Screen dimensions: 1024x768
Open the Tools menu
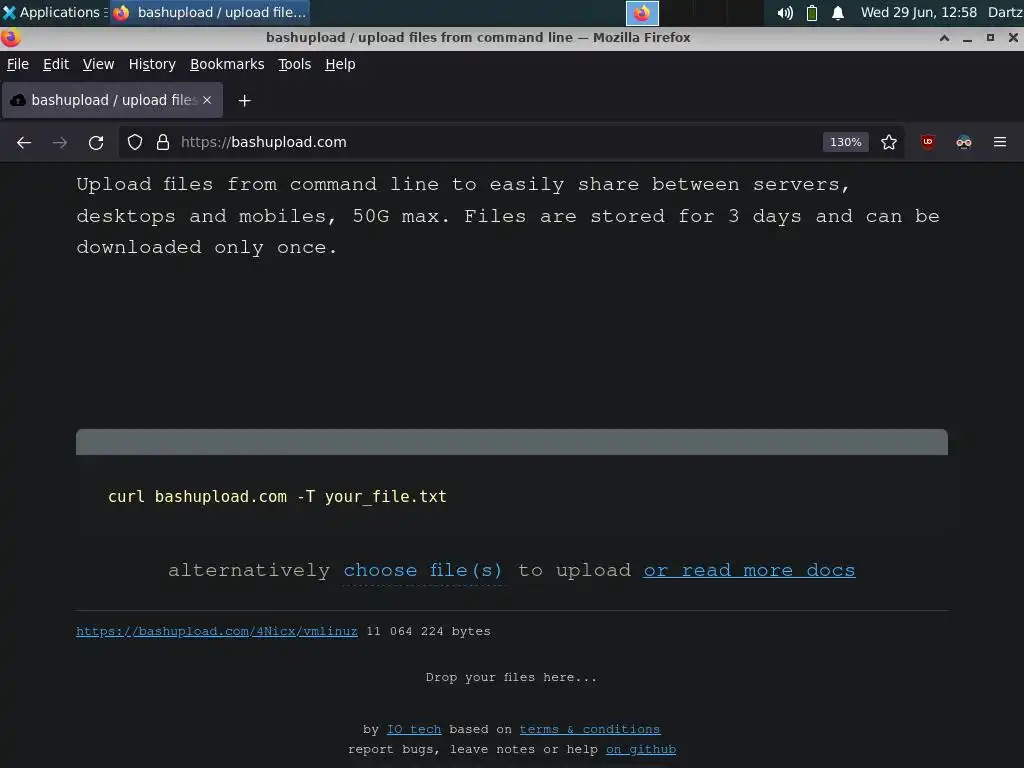(295, 64)
